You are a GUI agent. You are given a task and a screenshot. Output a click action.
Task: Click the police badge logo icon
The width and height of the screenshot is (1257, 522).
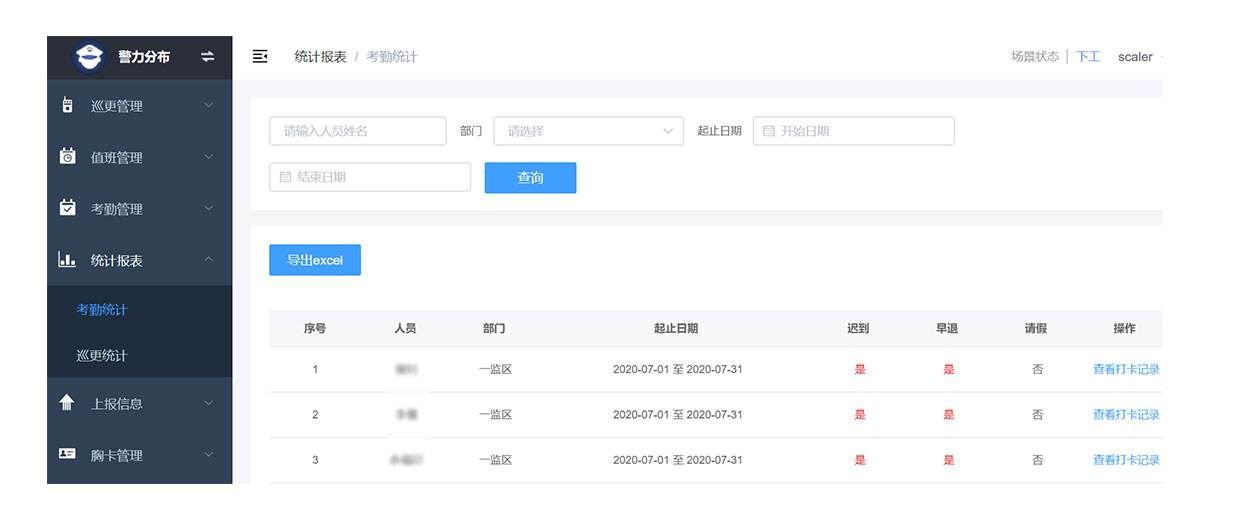(90, 57)
